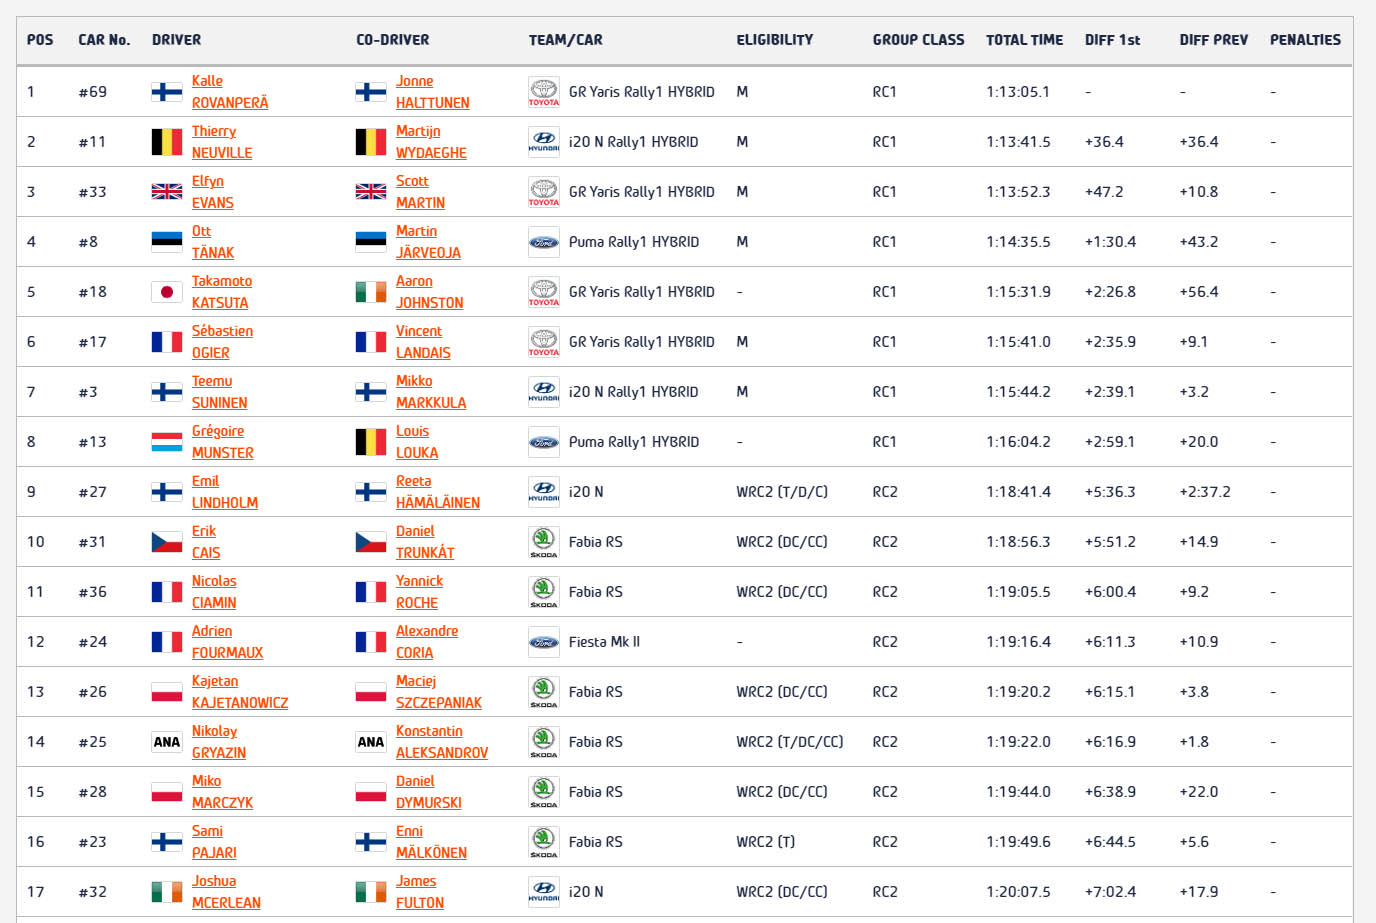Click the TEAM/CAR column header
This screenshot has width=1376, height=923.
click(565, 40)
